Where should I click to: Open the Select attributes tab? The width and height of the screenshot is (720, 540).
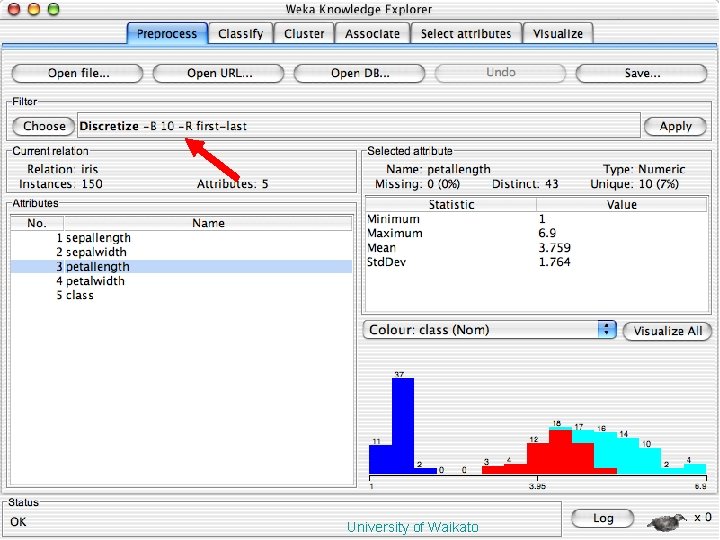point(466,34)
